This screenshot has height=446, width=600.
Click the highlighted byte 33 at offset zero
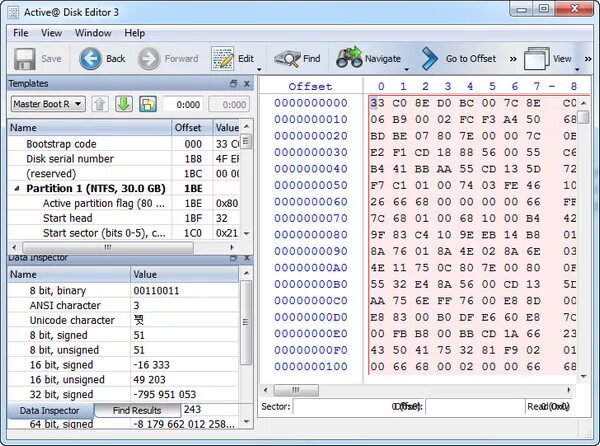pos(377,103)
